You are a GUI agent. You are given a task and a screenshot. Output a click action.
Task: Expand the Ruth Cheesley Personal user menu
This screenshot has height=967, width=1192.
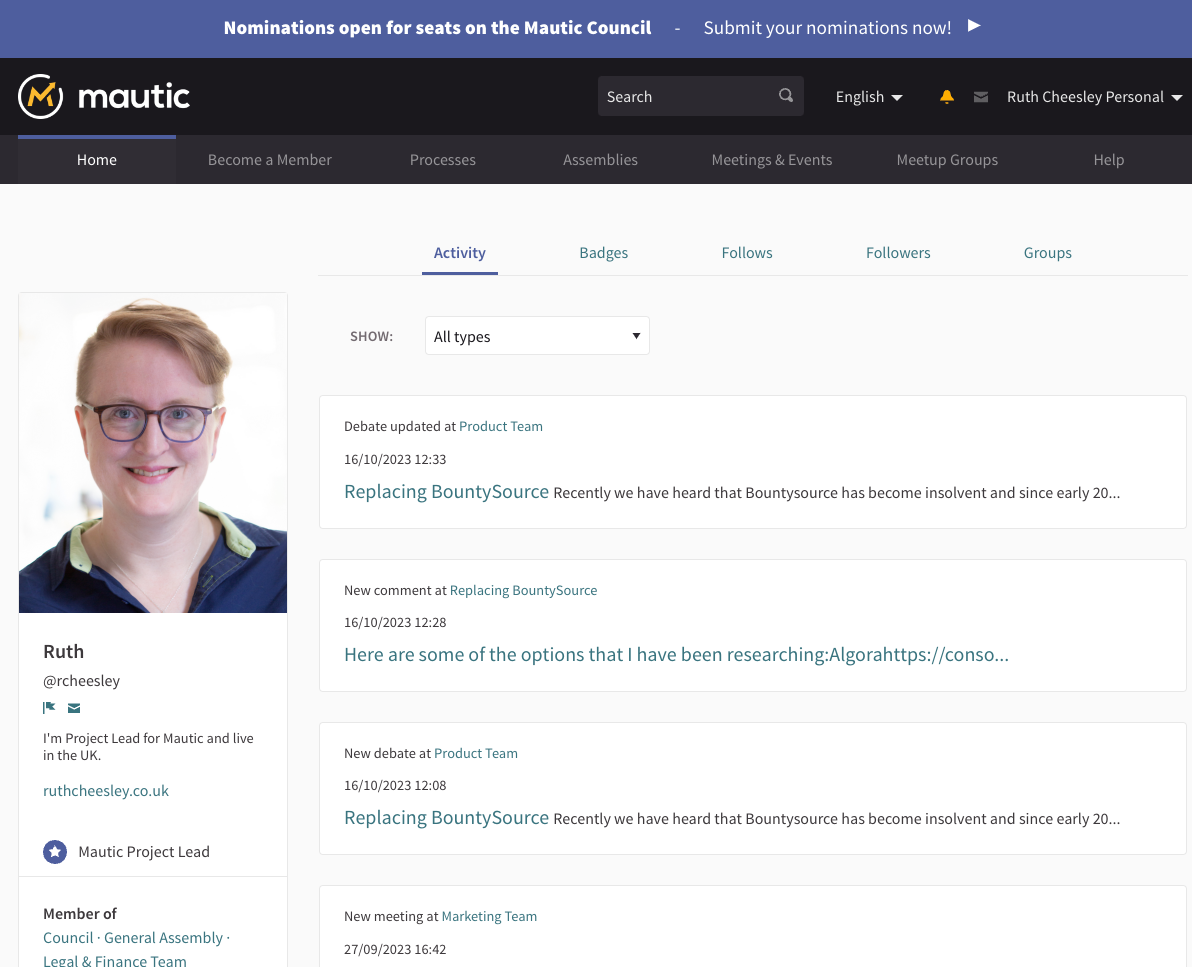(1094, 97)
